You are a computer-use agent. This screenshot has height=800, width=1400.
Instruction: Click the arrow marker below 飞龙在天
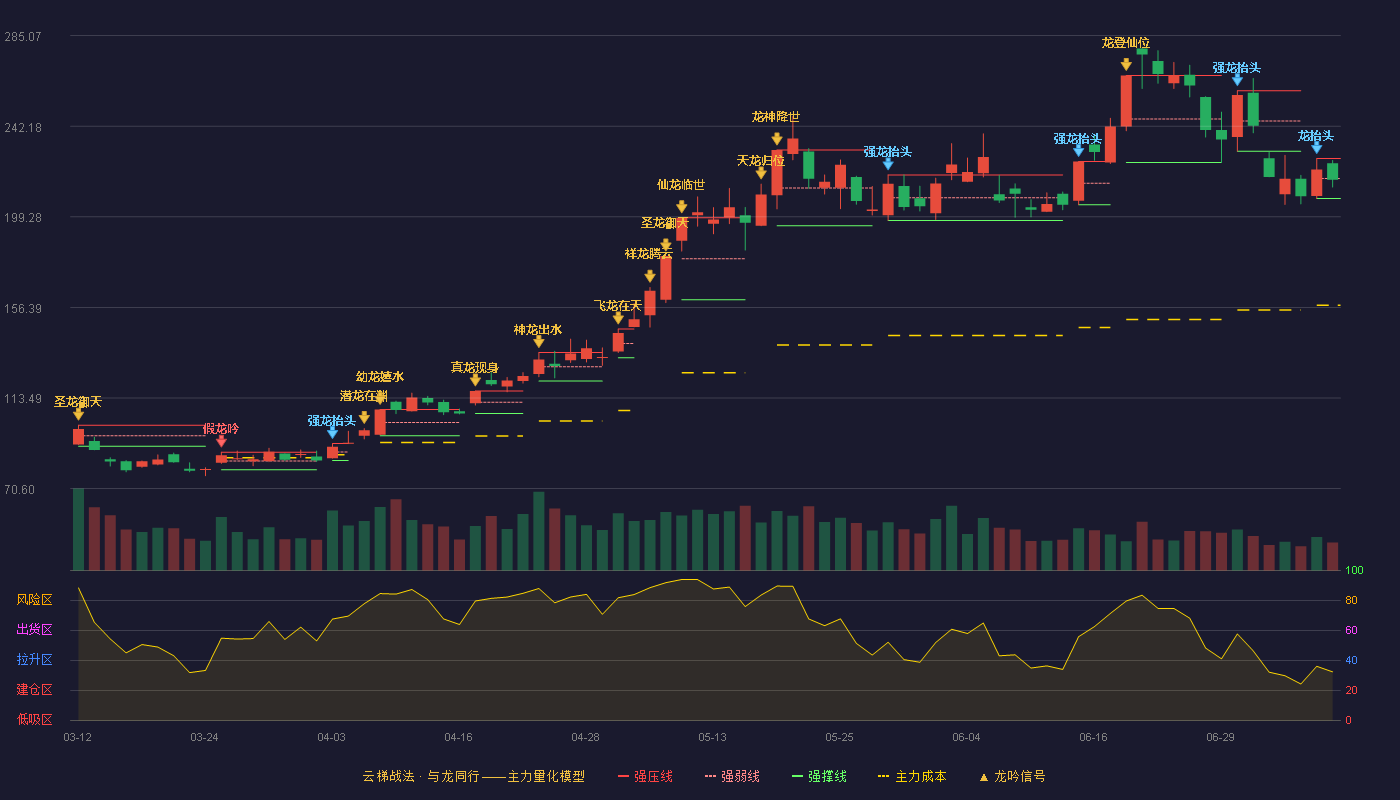[x=618, y=318]
